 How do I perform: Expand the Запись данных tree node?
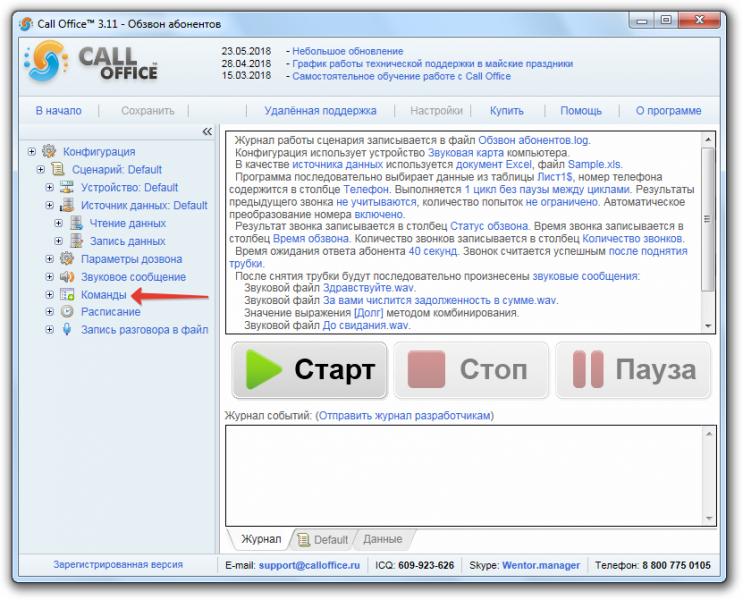[x=58, y=241]
